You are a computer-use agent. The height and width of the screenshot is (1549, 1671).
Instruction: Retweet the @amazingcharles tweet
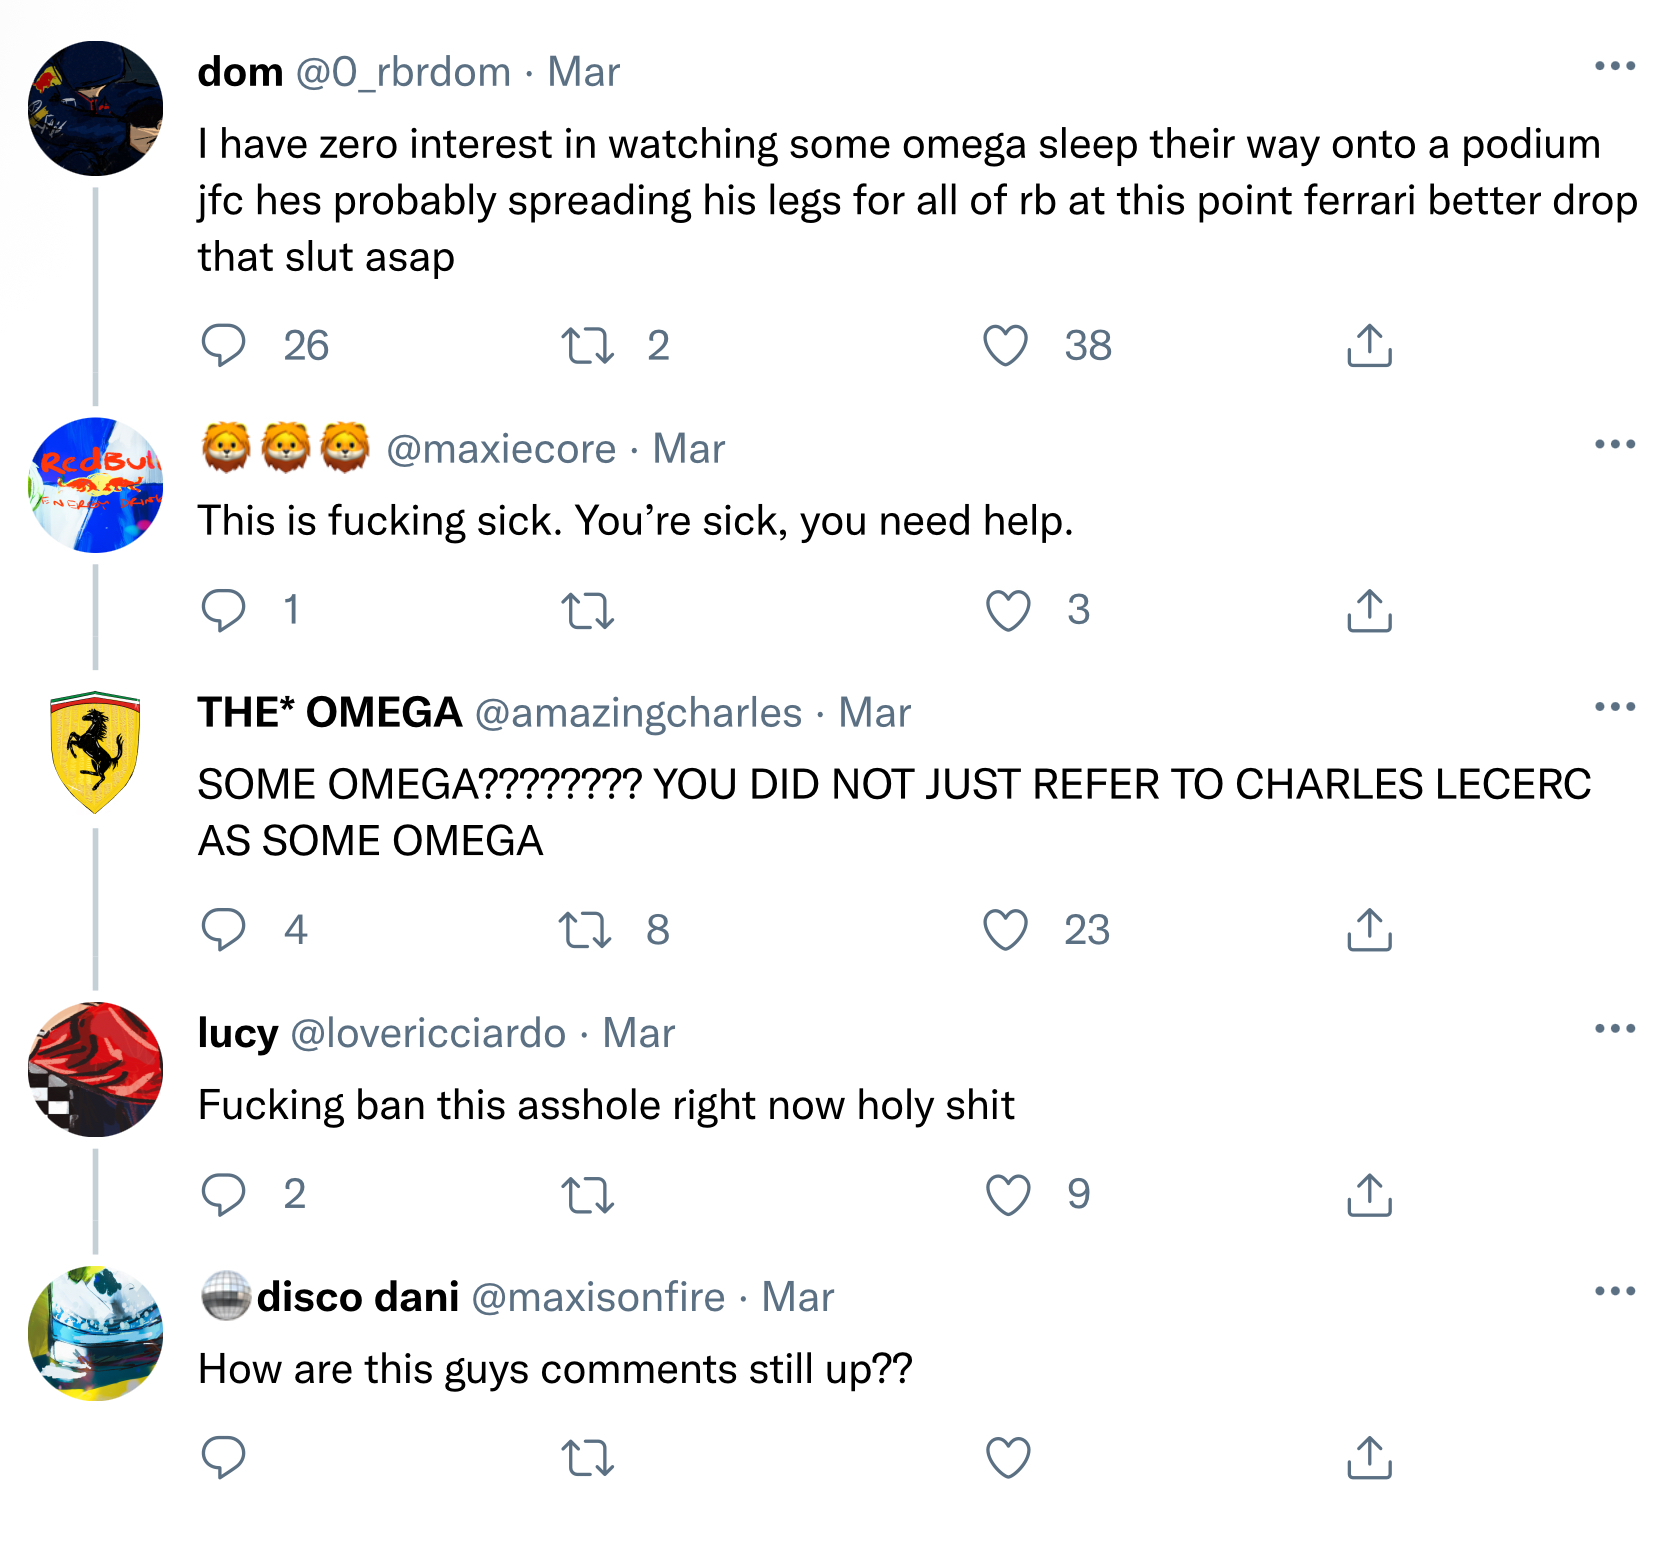585,930
